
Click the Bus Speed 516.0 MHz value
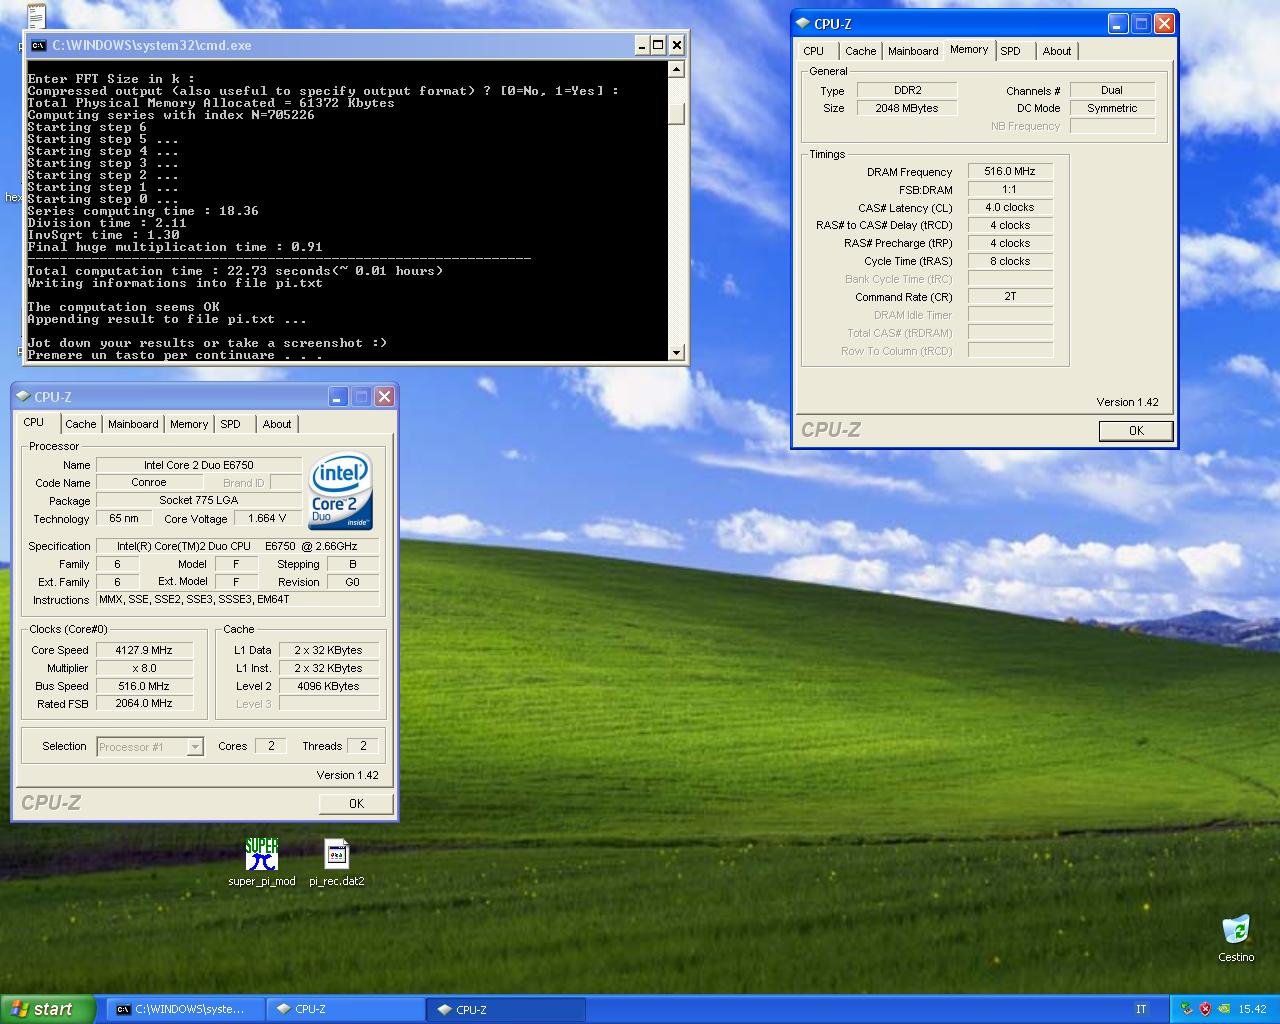coord(144,686)
